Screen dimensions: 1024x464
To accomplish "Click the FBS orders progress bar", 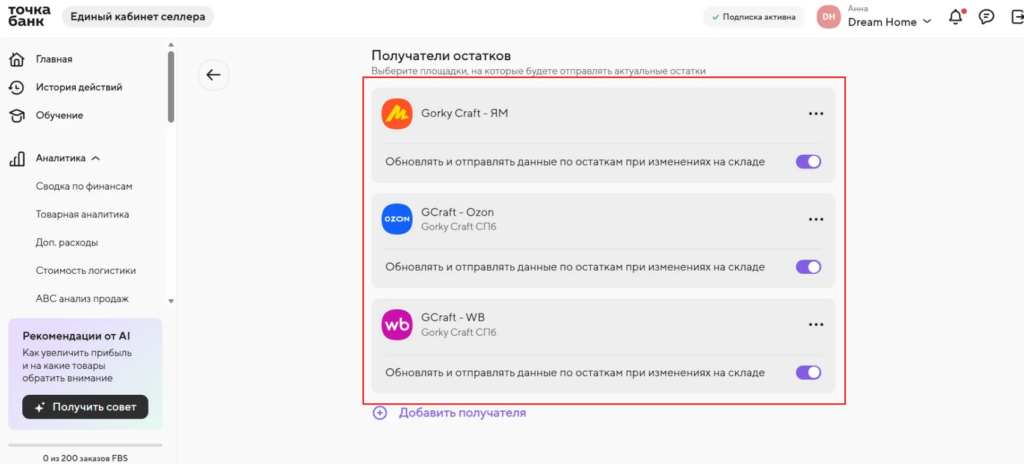I will pyautogui.click(x=85, y=445).
